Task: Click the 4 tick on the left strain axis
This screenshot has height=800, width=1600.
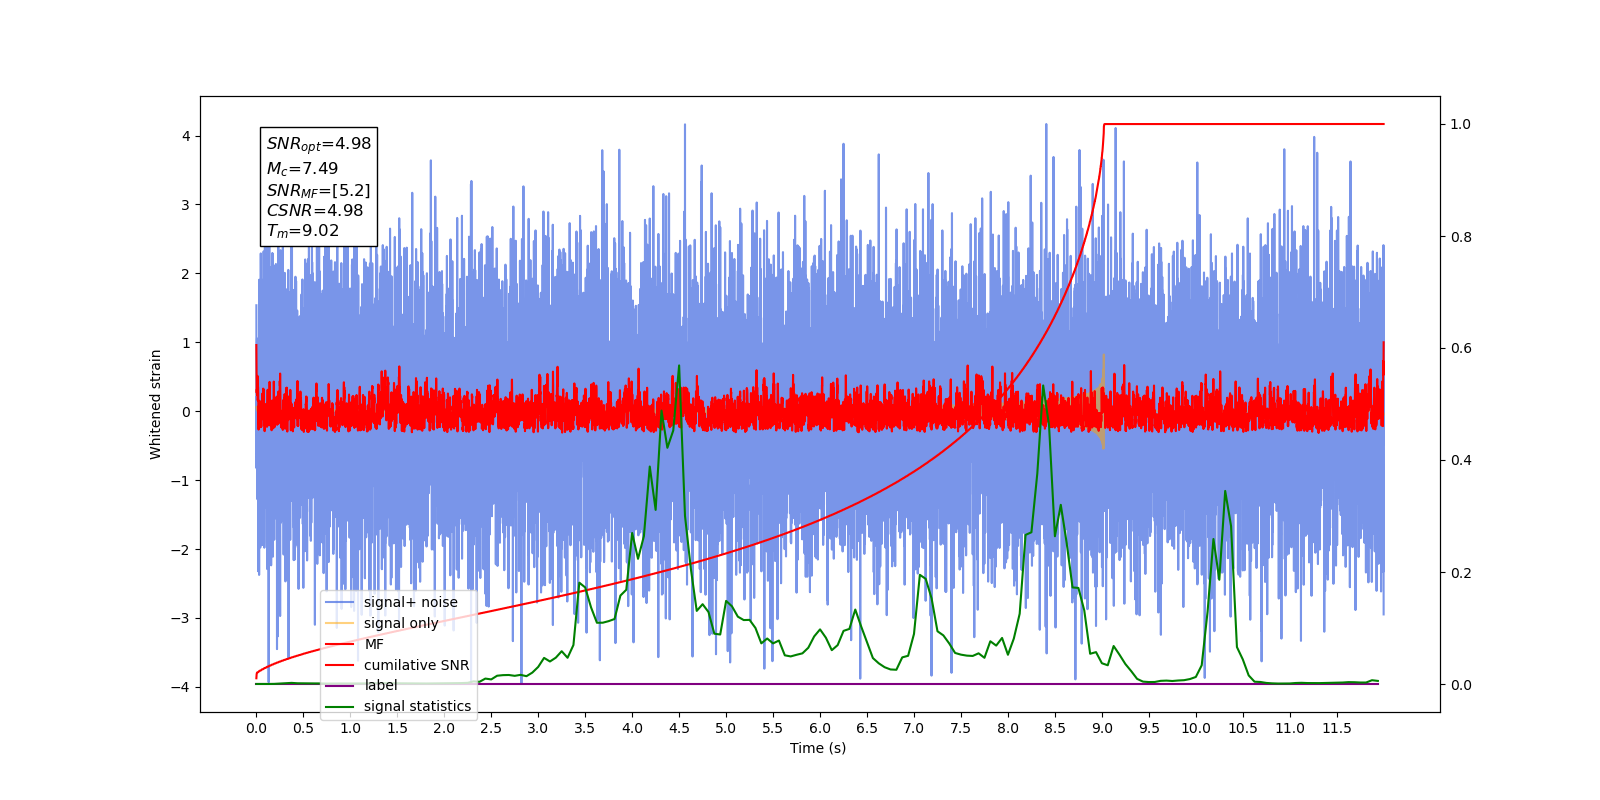Action: pos(186,136)
